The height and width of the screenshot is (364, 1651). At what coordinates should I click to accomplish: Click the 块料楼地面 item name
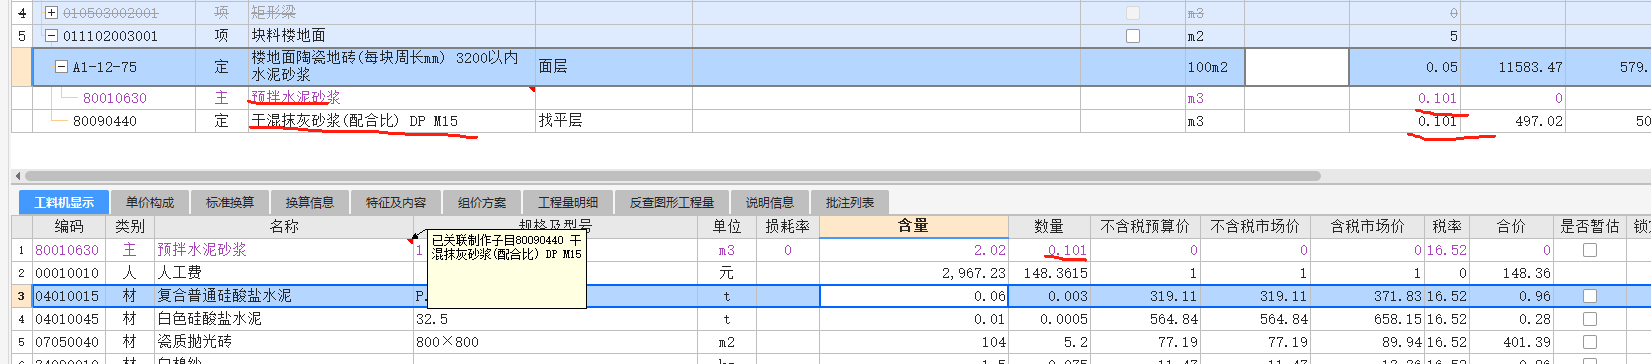coord(288,36)
